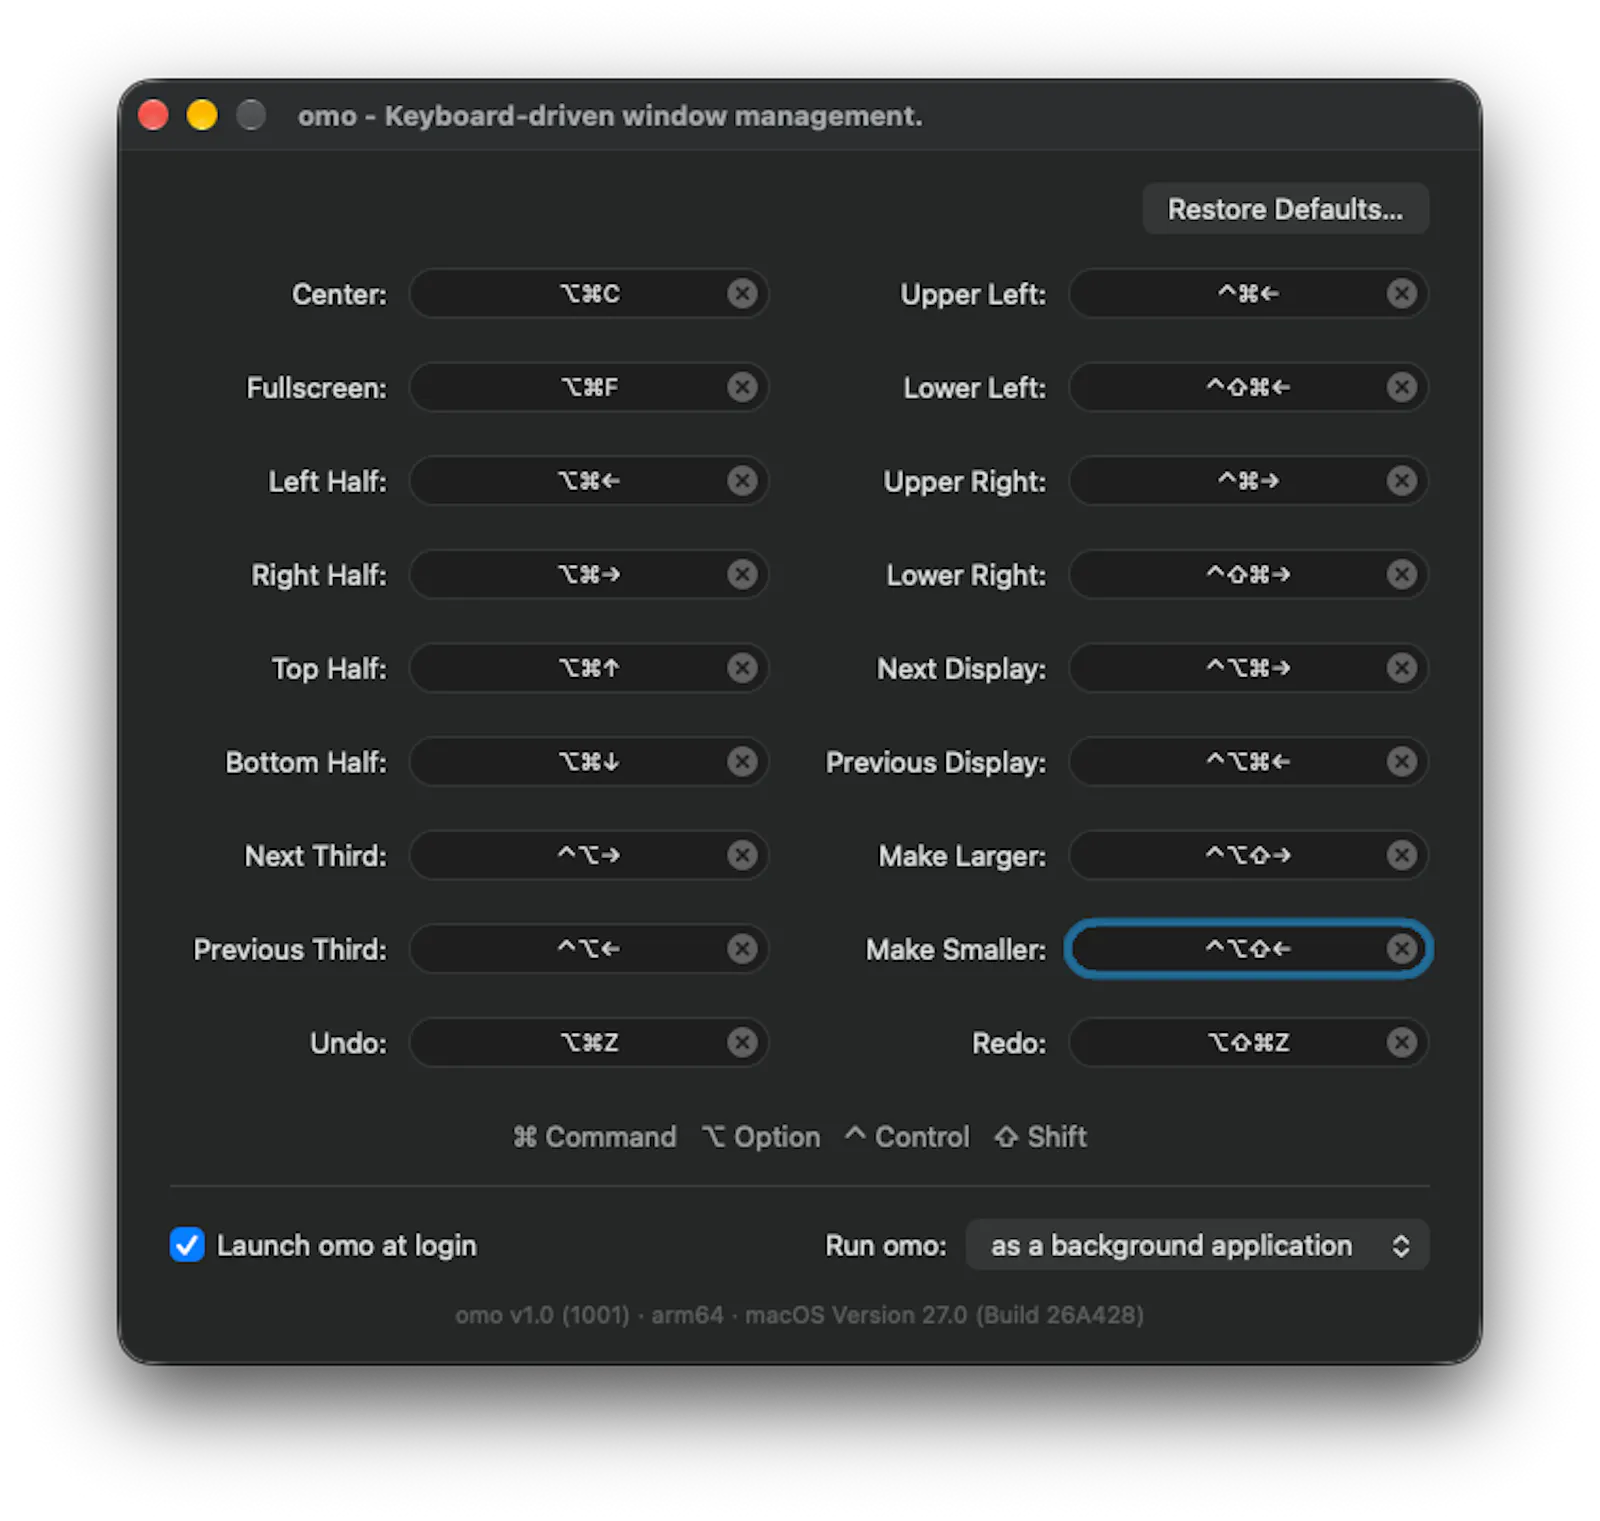Delete the Redo shortcut with X icon

1402,1043
